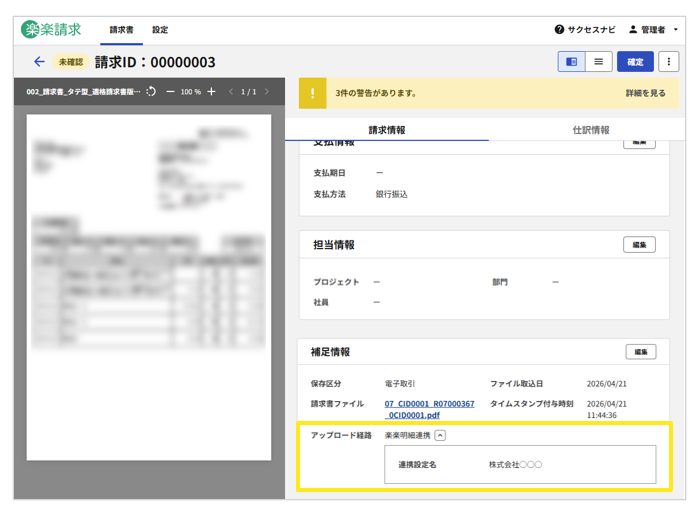Click the blurred invoice page preview
Screen dimensions: 695x513
click(149, 287)
